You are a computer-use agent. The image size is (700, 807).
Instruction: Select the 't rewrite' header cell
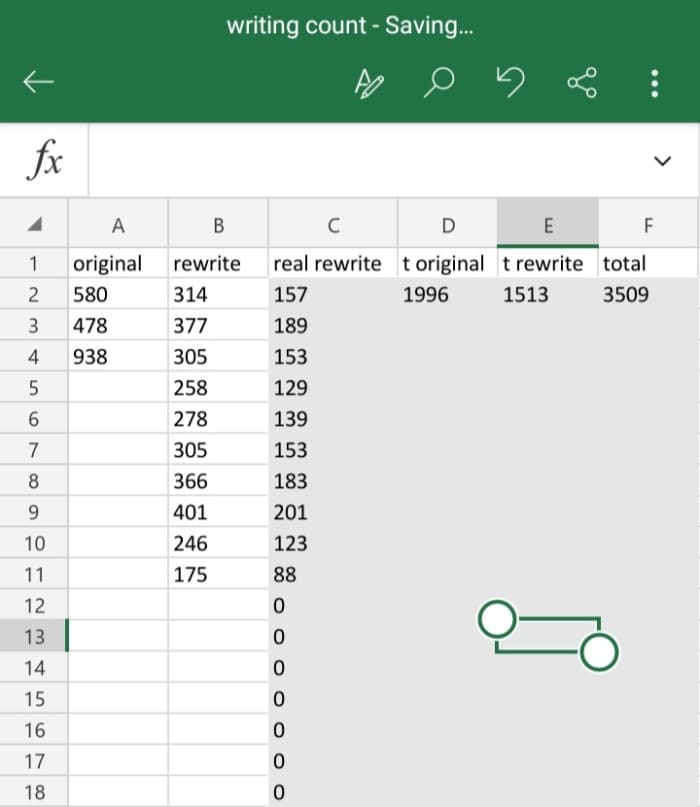point(548,264)
